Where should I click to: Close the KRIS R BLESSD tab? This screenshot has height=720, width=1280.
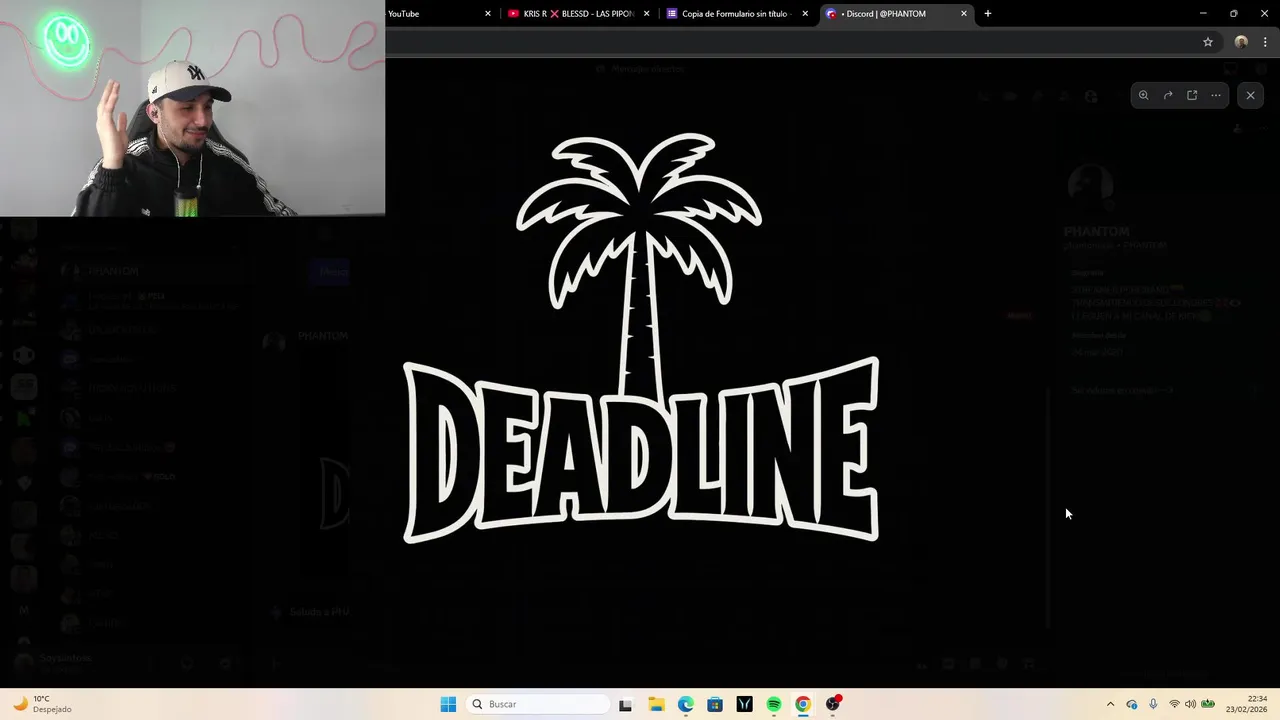tap(646, 14)
